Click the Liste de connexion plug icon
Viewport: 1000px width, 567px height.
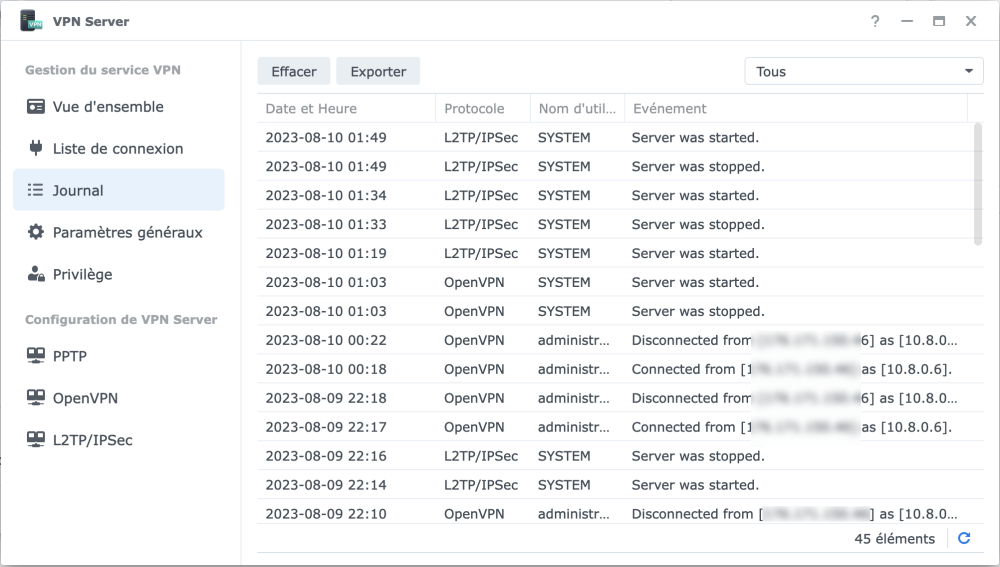pyautogui.click(x=36, y=149)
